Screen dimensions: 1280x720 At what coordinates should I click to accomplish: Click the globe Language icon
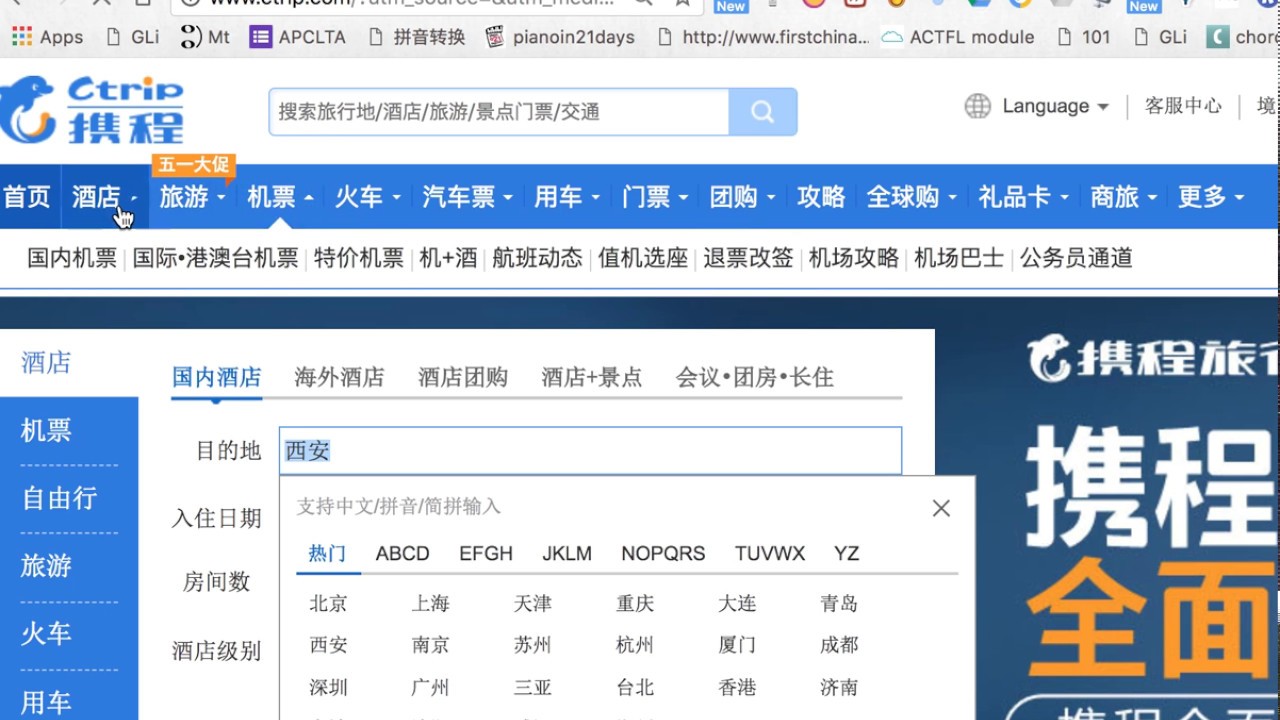click(977, 106)
